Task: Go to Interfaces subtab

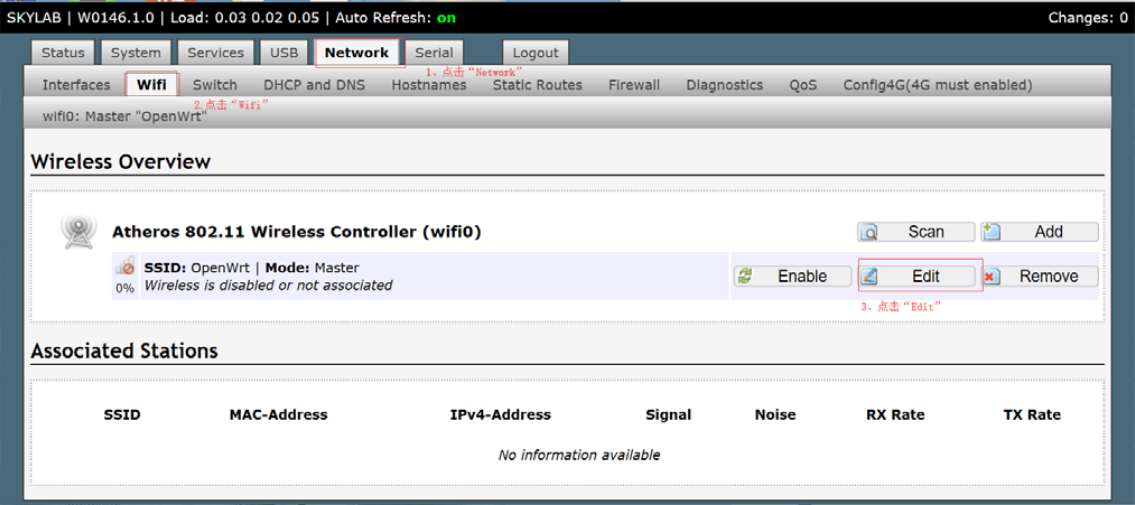Action: pos(76,85)
